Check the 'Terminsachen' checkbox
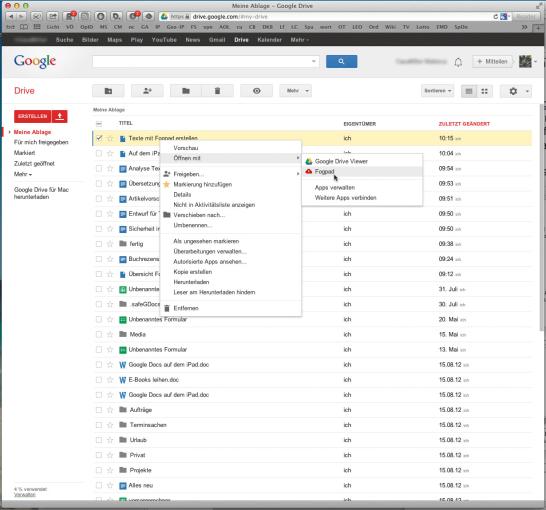The width and height of the screenshot is (546, 510). [99, 425]
